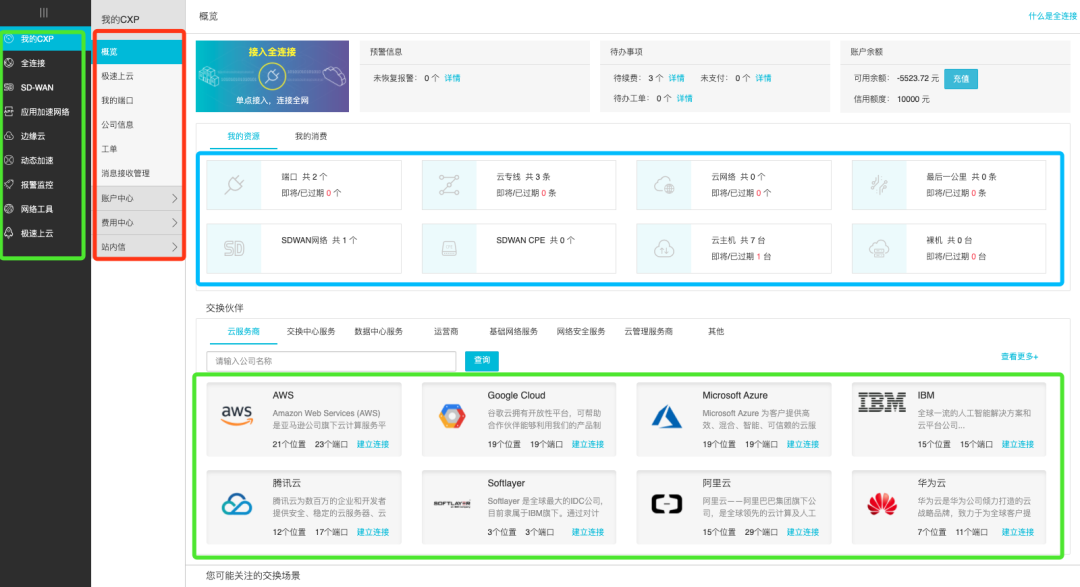Screen dimensions: 1080x587
Task: Open 详情 link for 待续费
Action: click(x=676, y=78)
